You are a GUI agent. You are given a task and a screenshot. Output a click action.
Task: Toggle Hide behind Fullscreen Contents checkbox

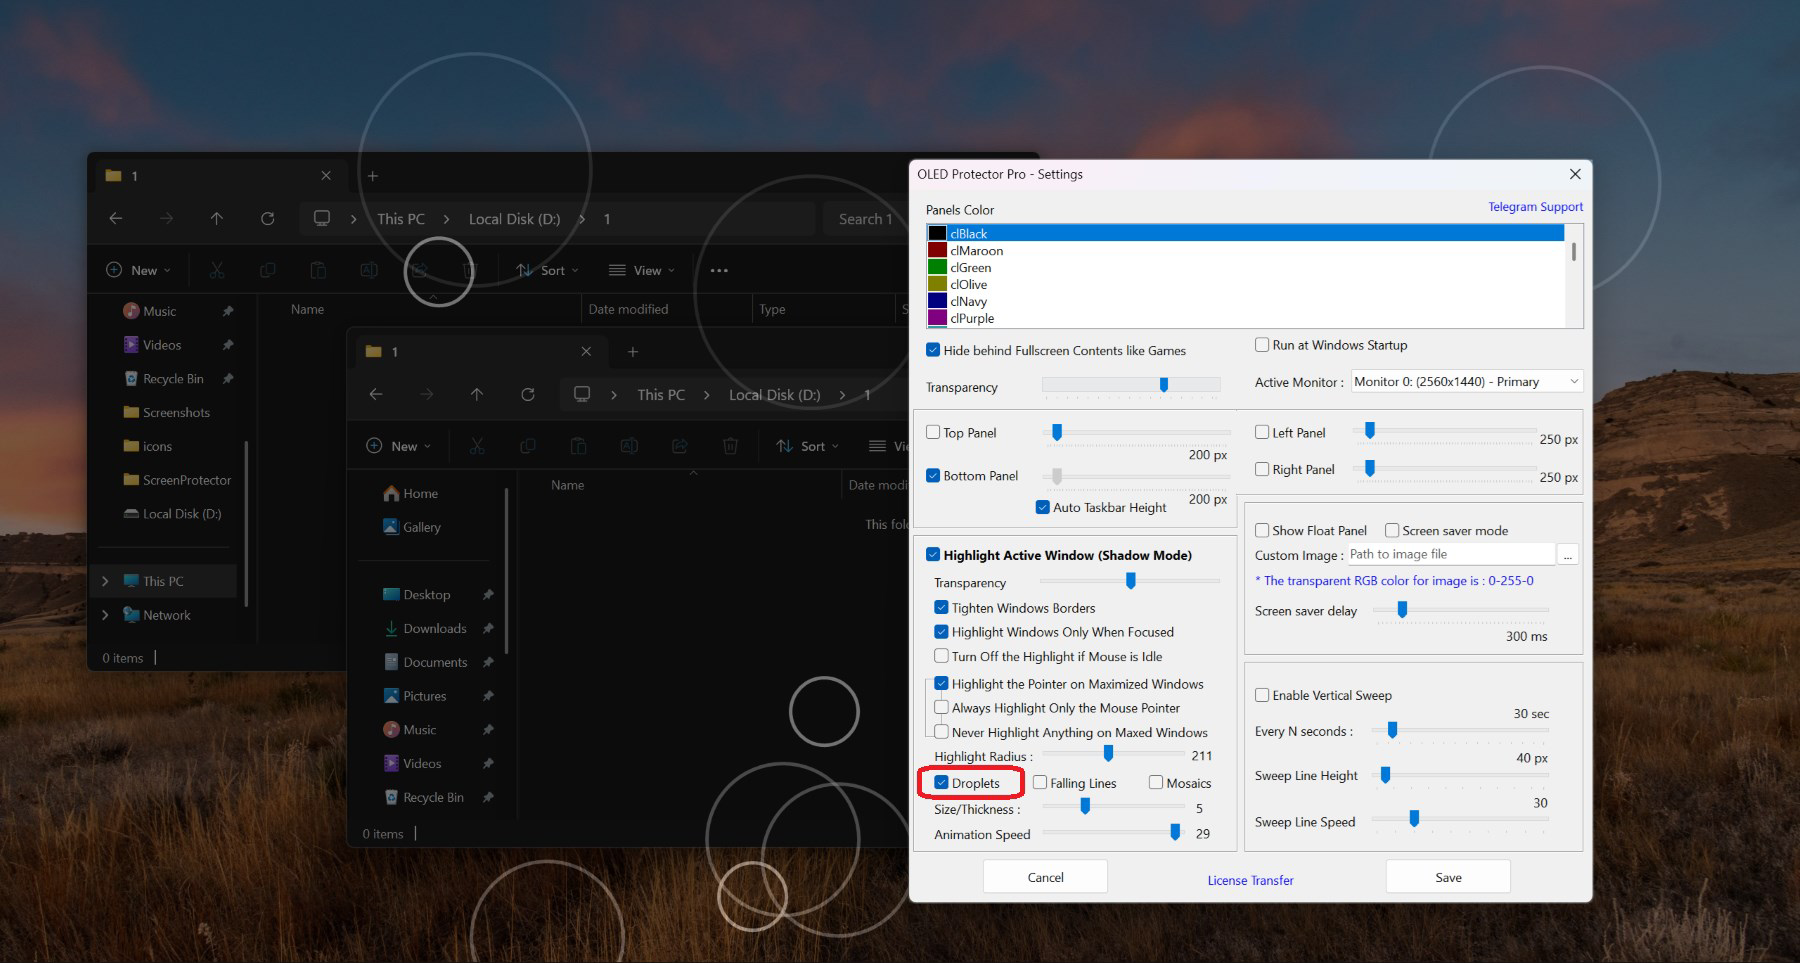933,350
